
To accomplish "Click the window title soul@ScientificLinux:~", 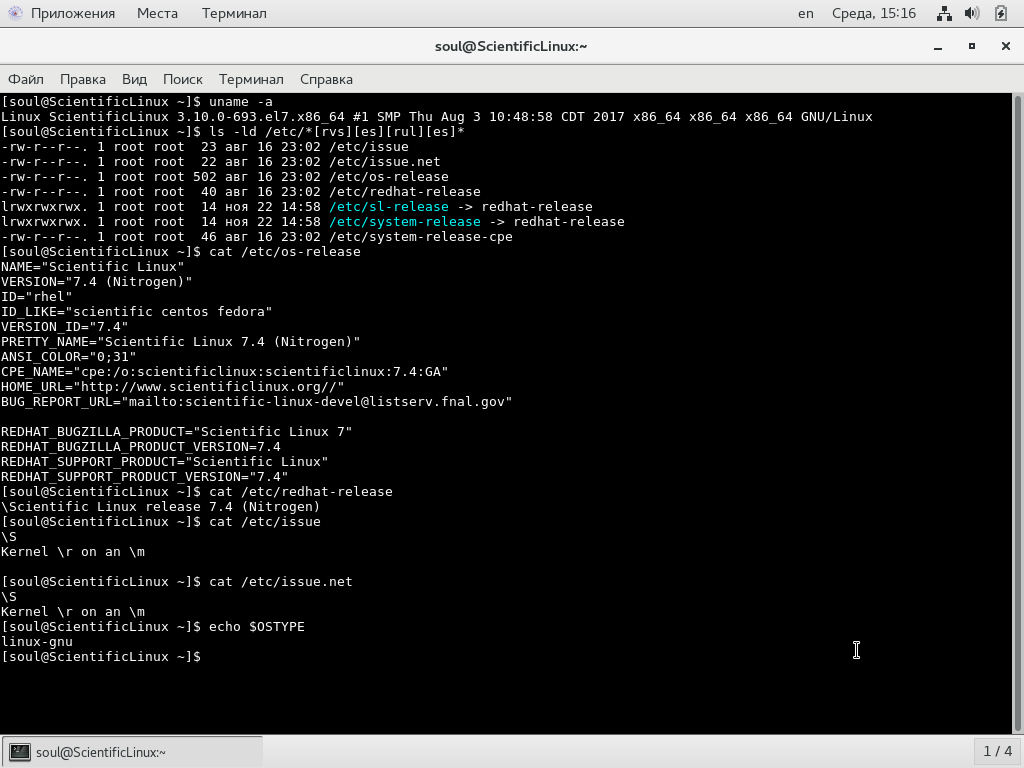I will (511, 46).
